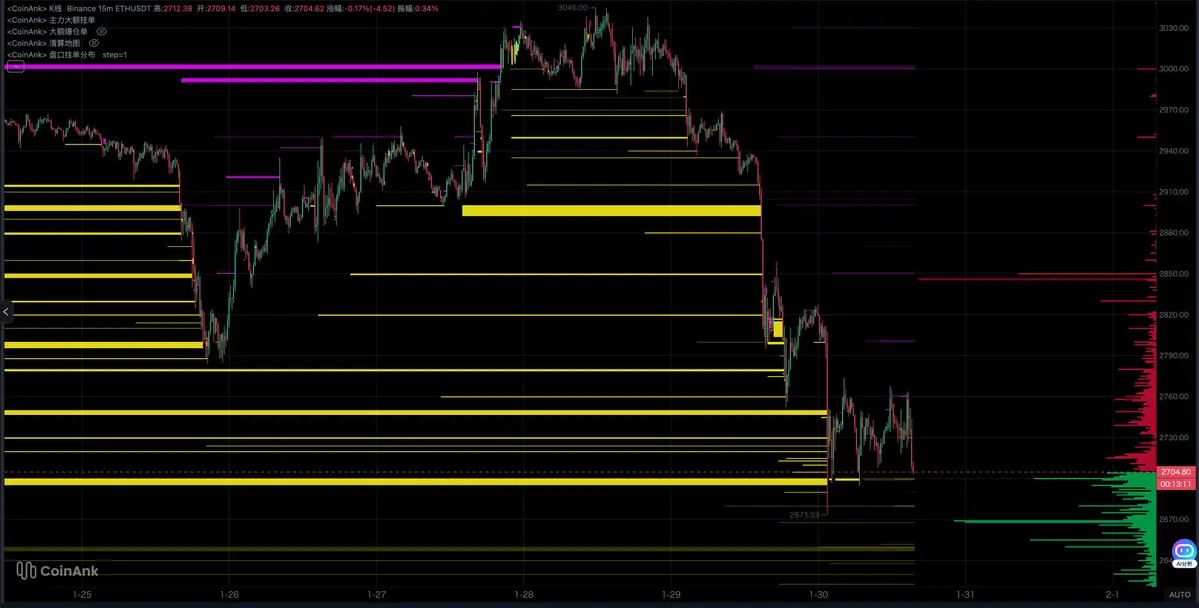Expand the left sidebar arrow
The width and height of the screenshot is (1199, 608).
(5, 311)
